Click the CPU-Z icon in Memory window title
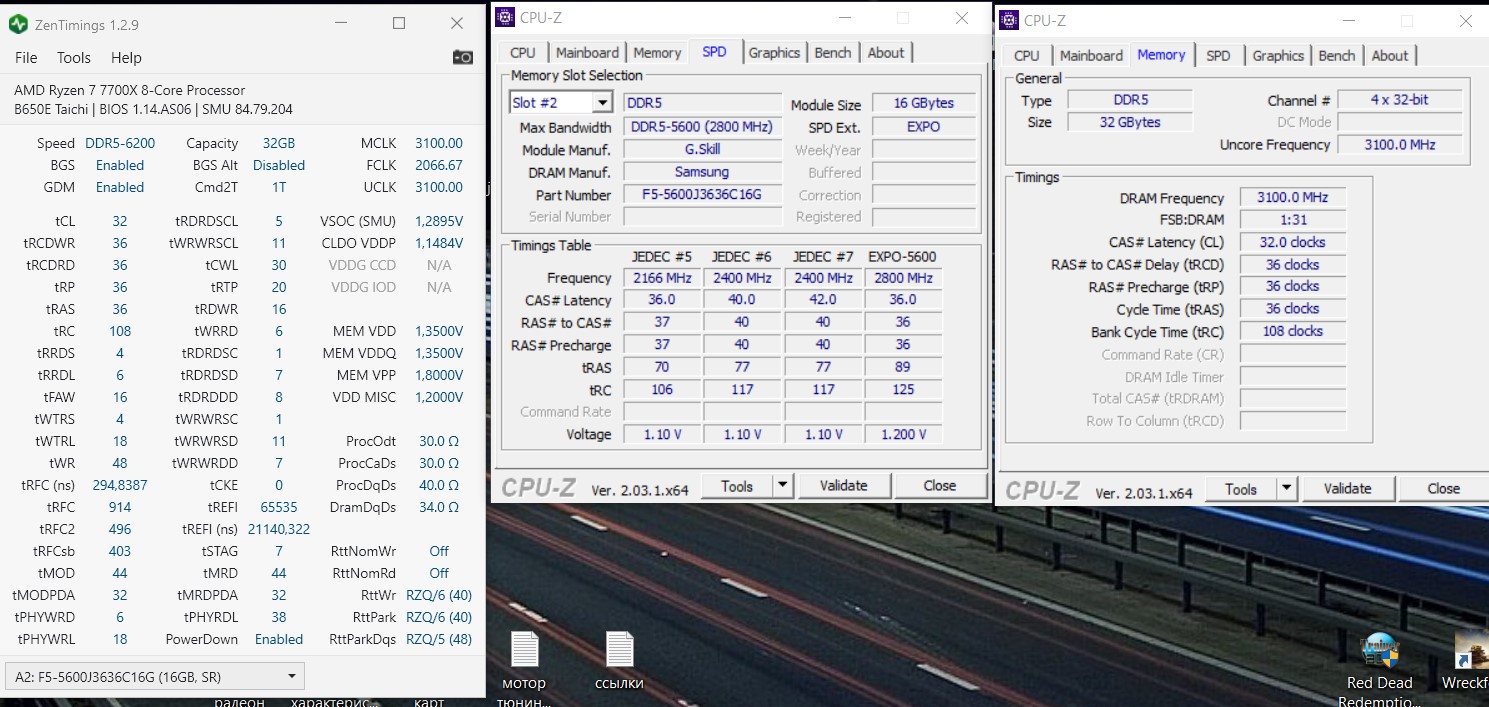The height and width of the screenshot is (707, 1489). pos(1009,20)
